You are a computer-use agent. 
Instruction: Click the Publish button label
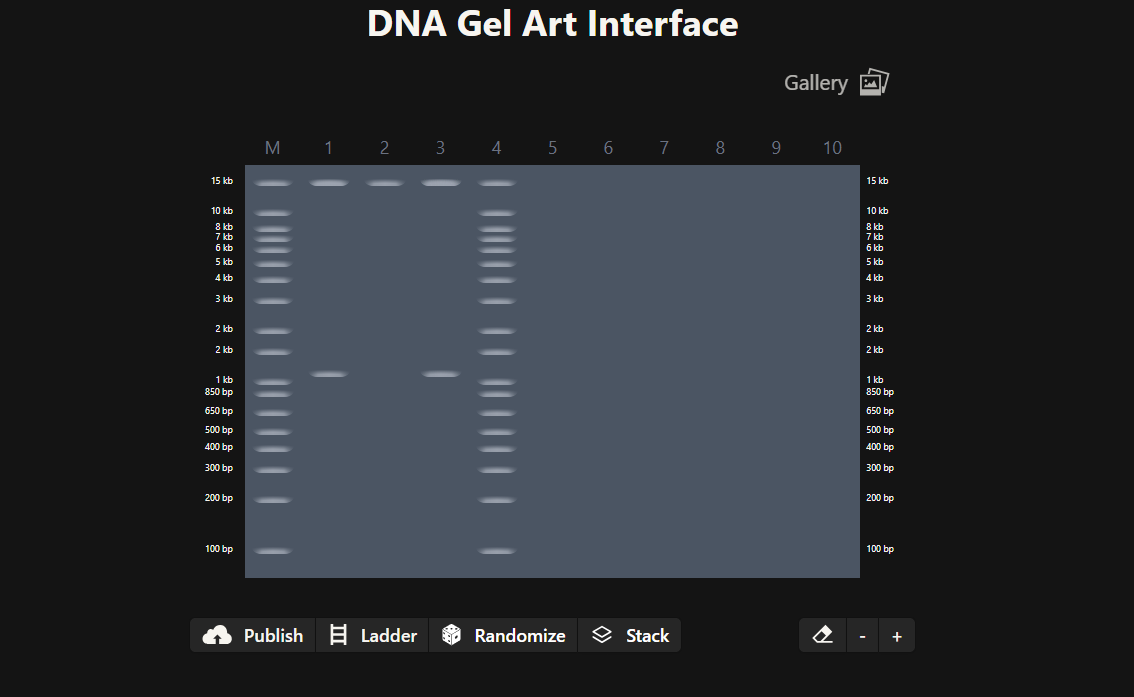point(273,636)
